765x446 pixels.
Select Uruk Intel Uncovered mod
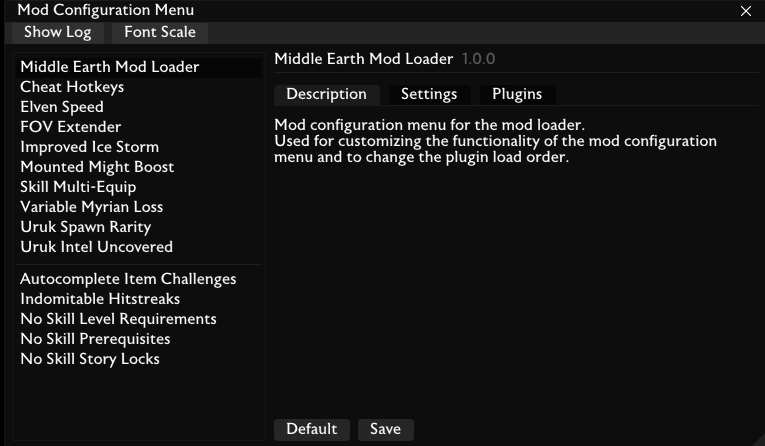[x=96, y=247]
